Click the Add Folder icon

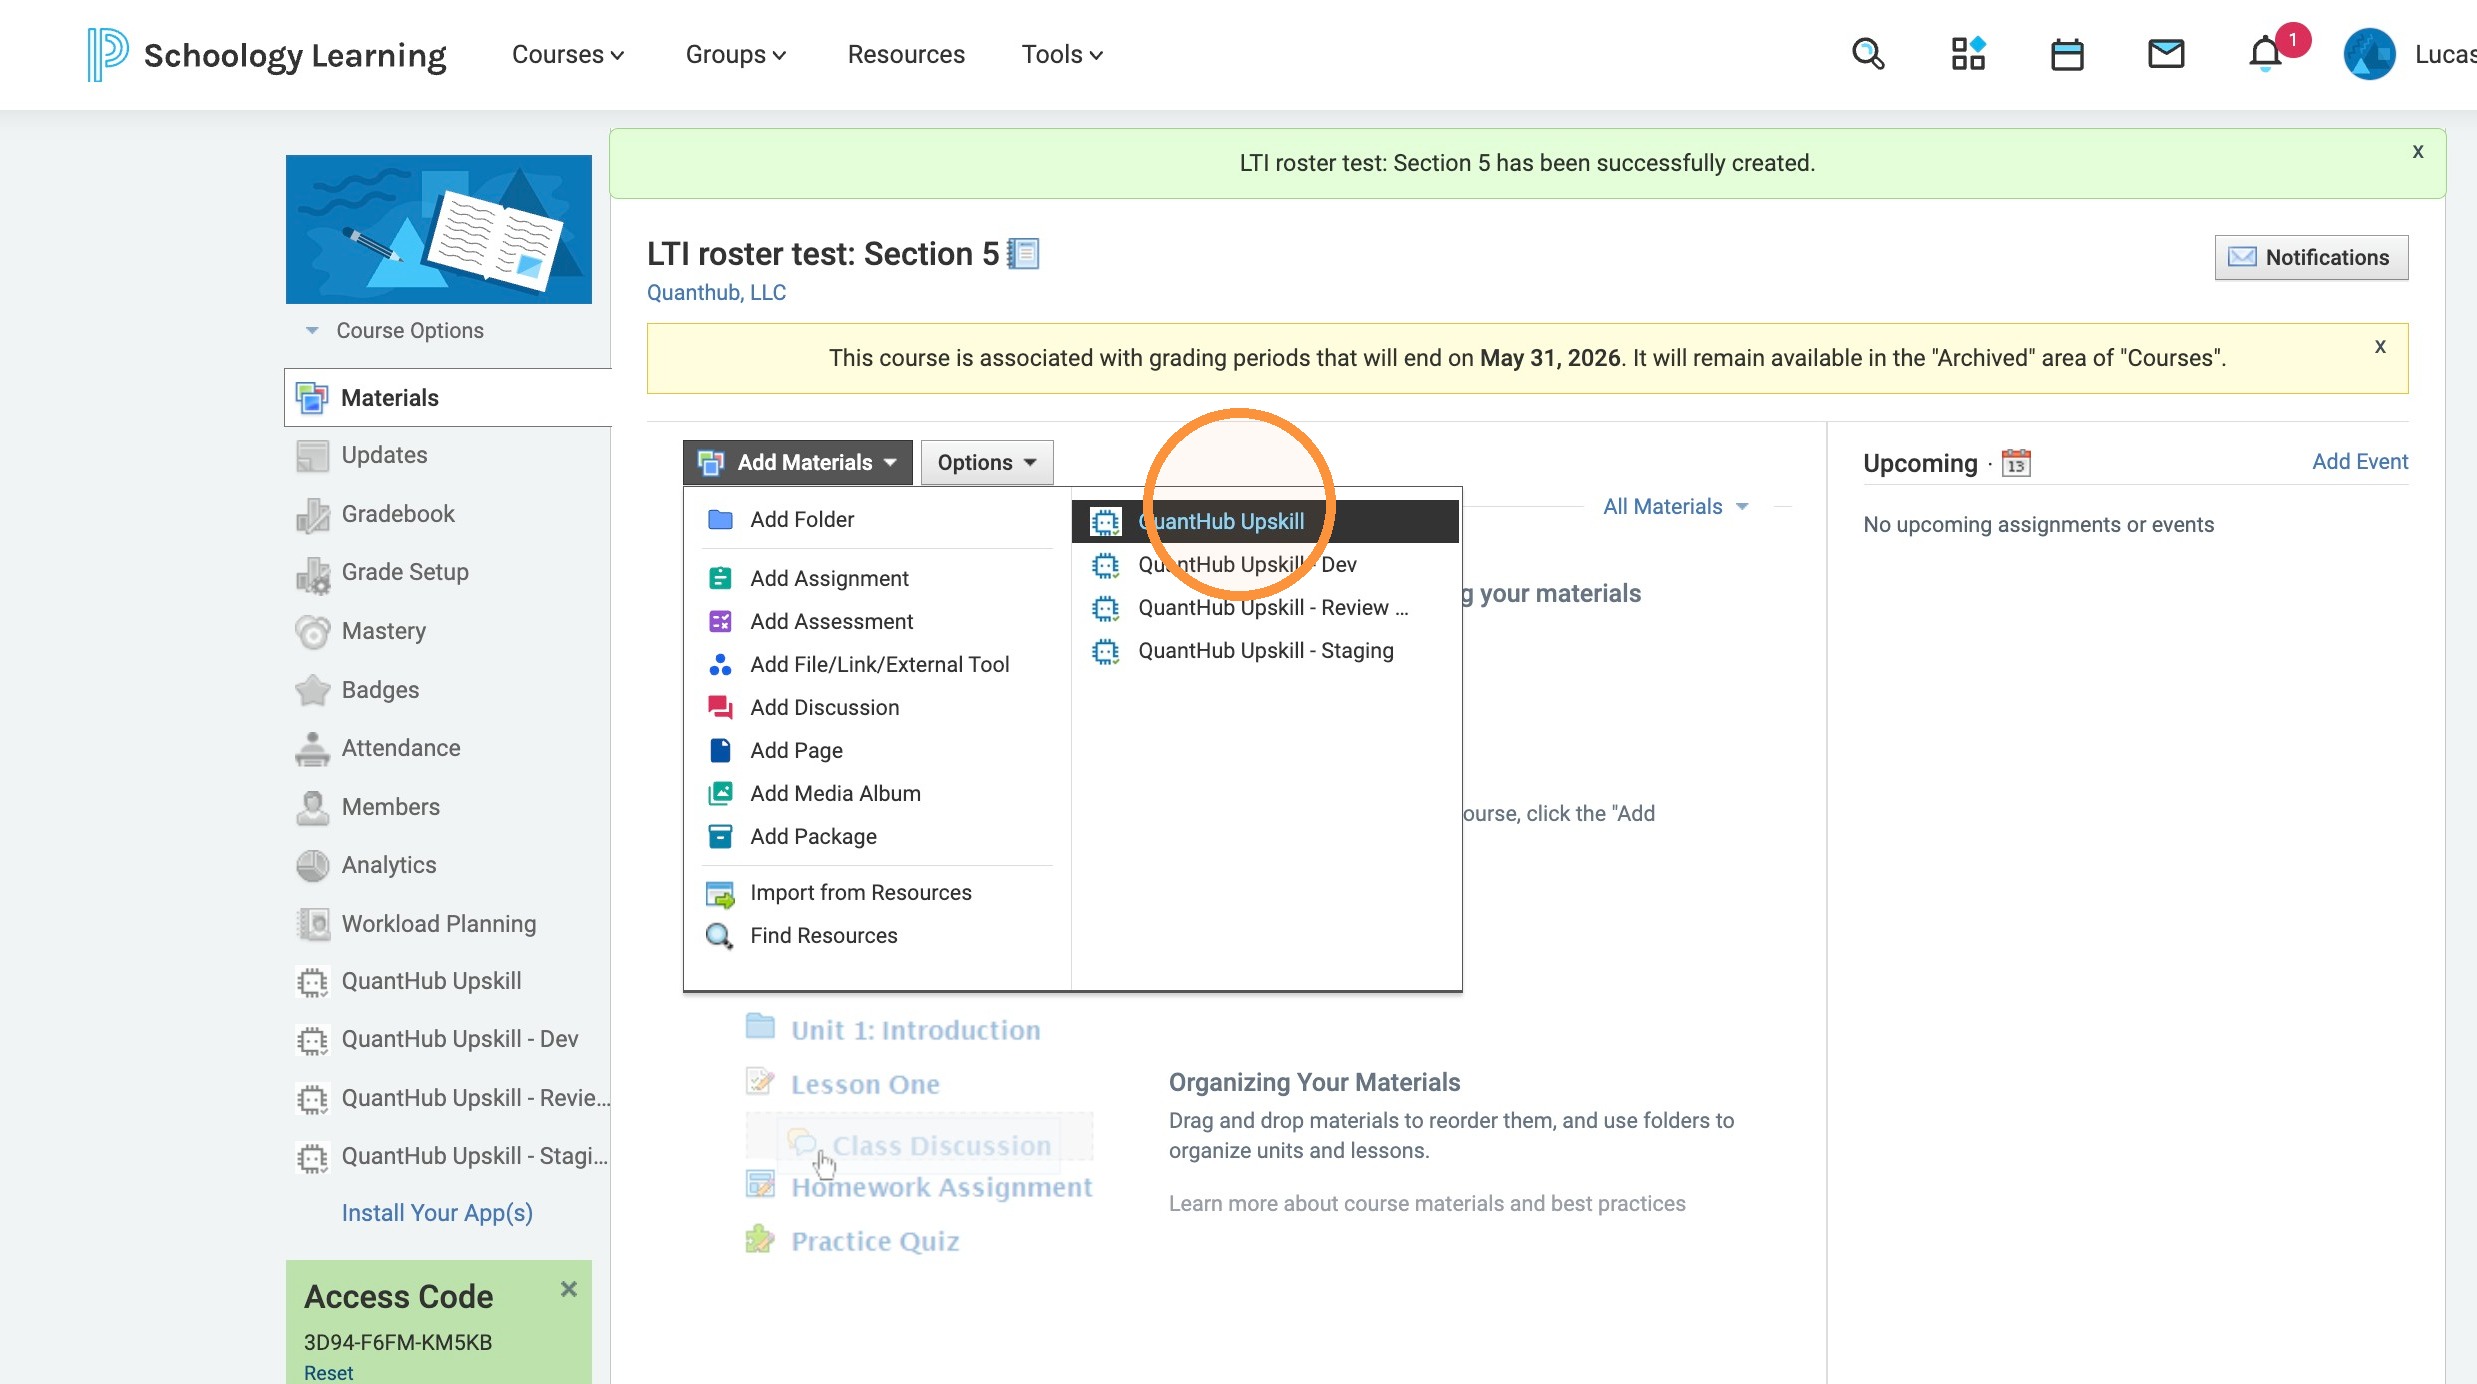[x=720, y=519]
